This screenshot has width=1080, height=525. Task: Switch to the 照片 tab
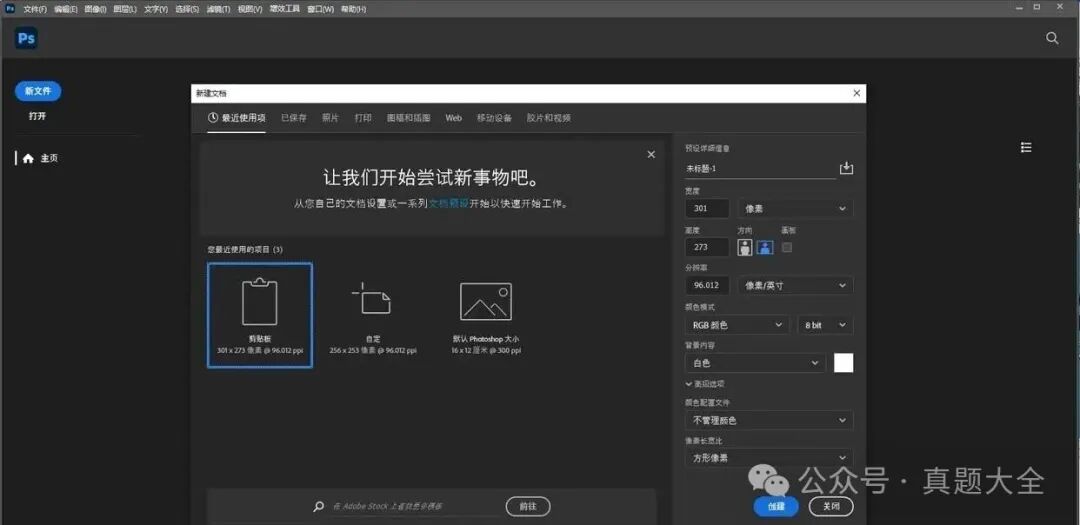click(331, 118)
